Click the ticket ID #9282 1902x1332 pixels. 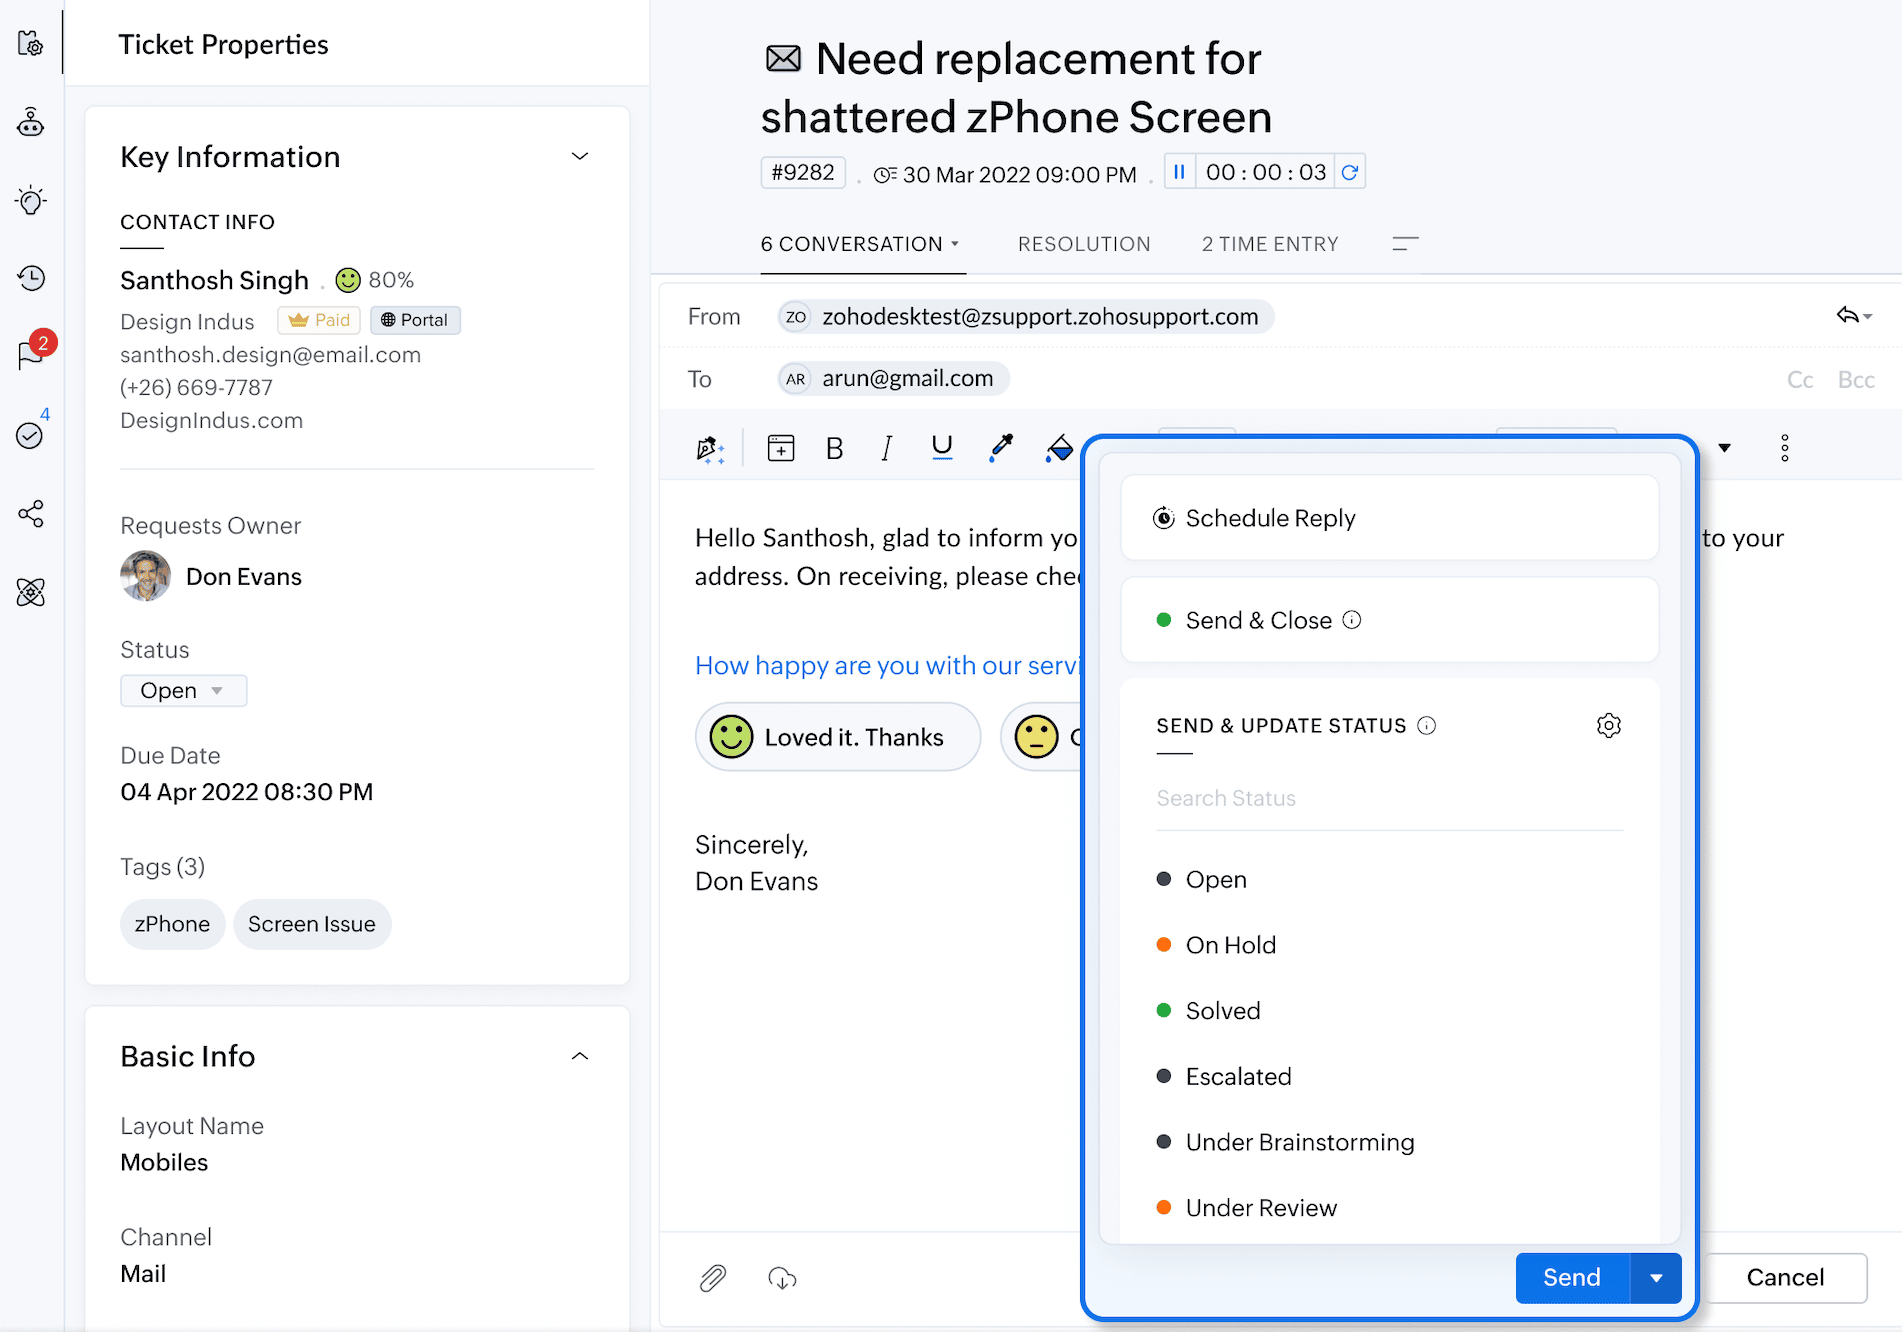pos(803,172)
